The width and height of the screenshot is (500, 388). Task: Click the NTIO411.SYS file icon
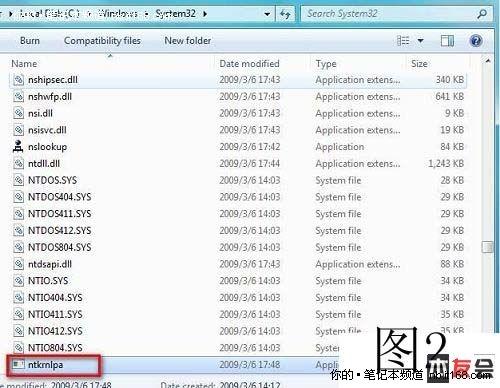coord(18,314)
